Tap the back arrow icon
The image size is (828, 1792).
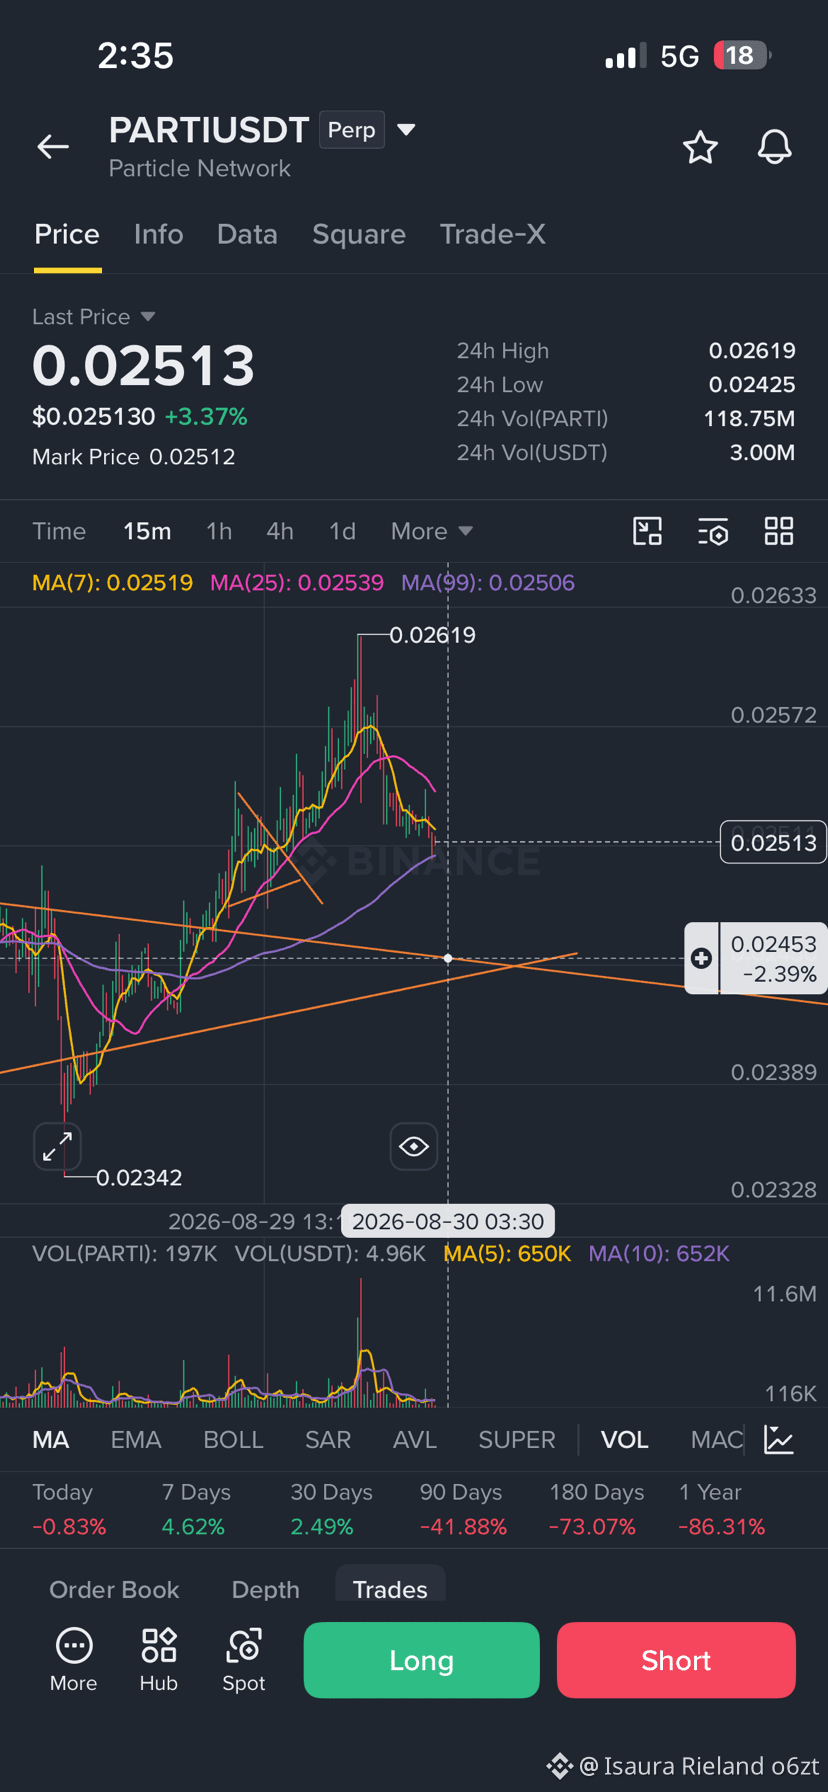tap(53, 147)
